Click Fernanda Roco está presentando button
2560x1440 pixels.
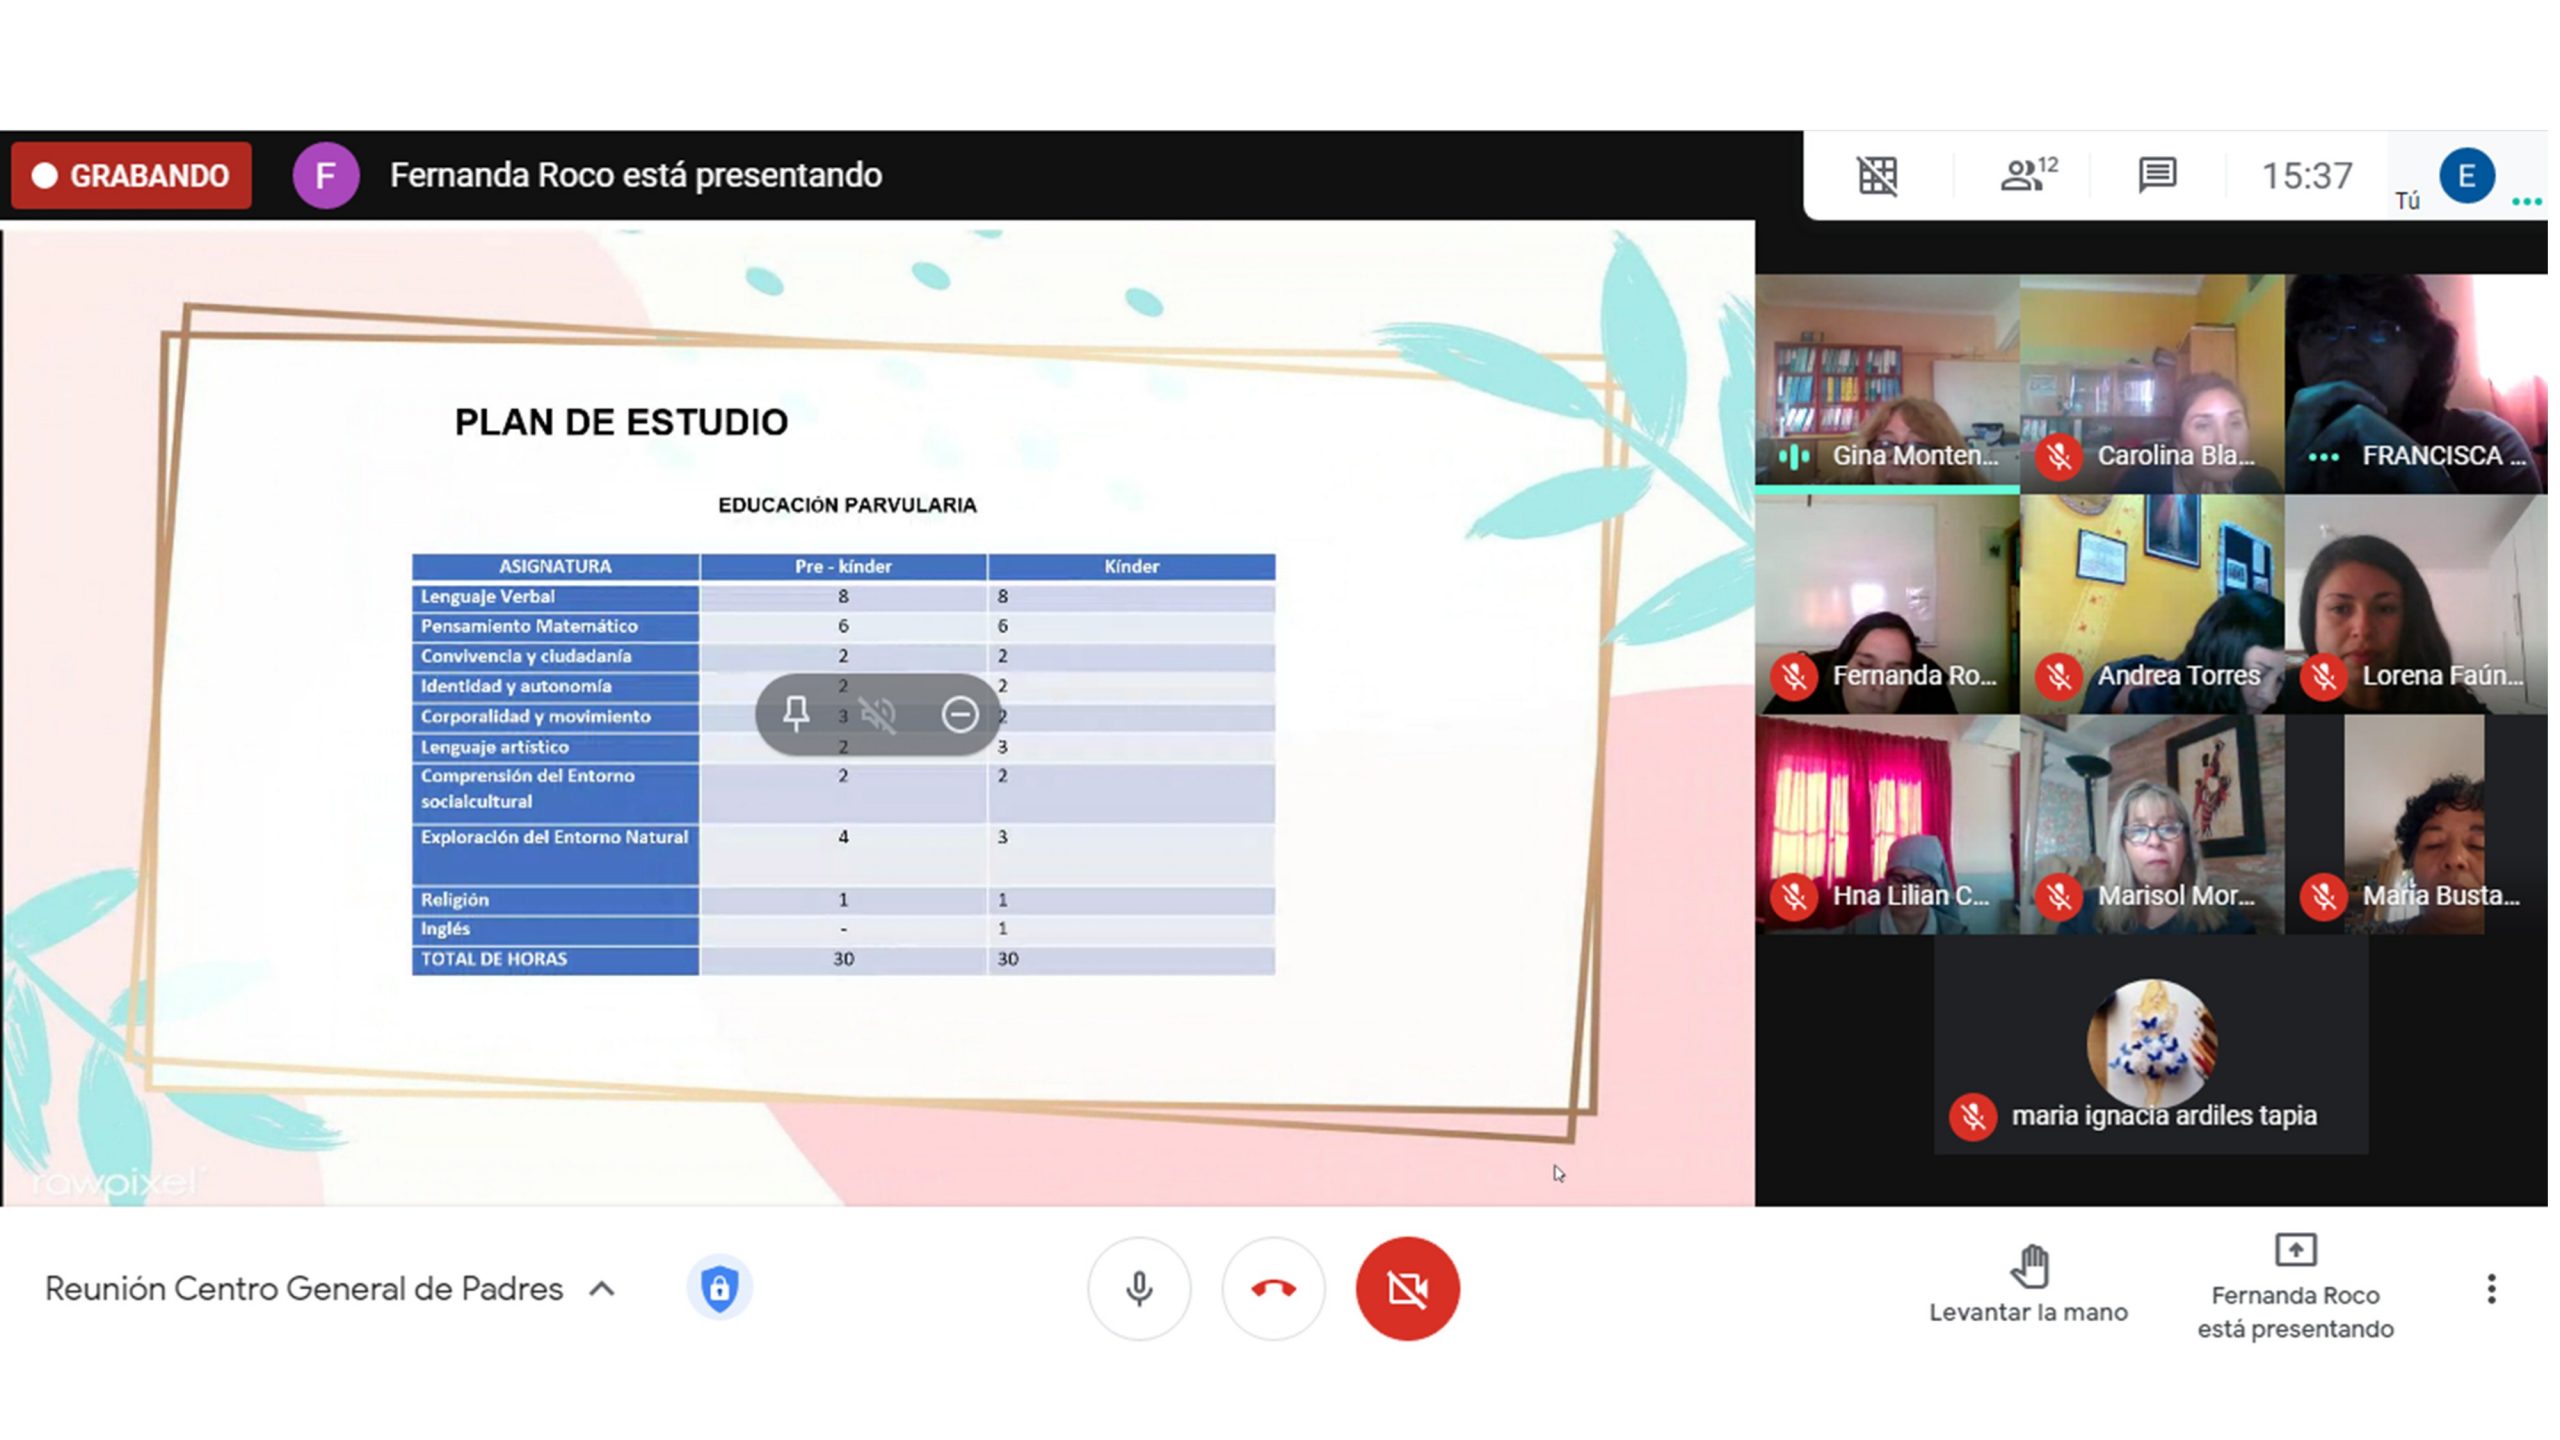point(2295,1288)
